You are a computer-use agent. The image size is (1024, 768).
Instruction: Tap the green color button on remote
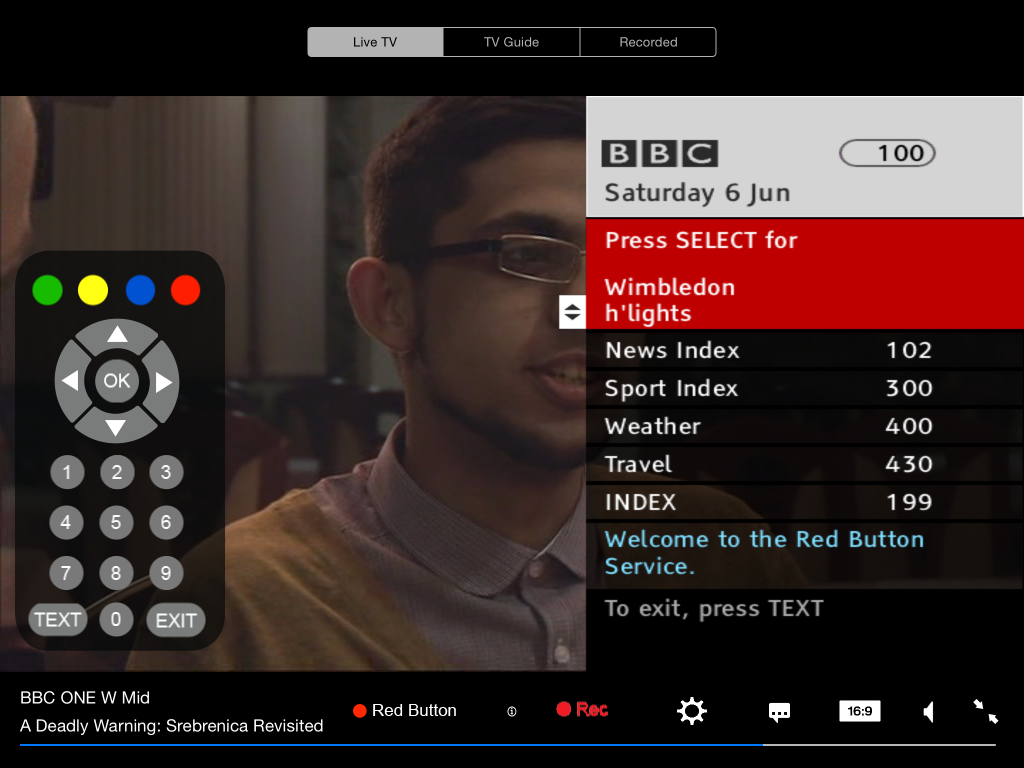point(48,290)
